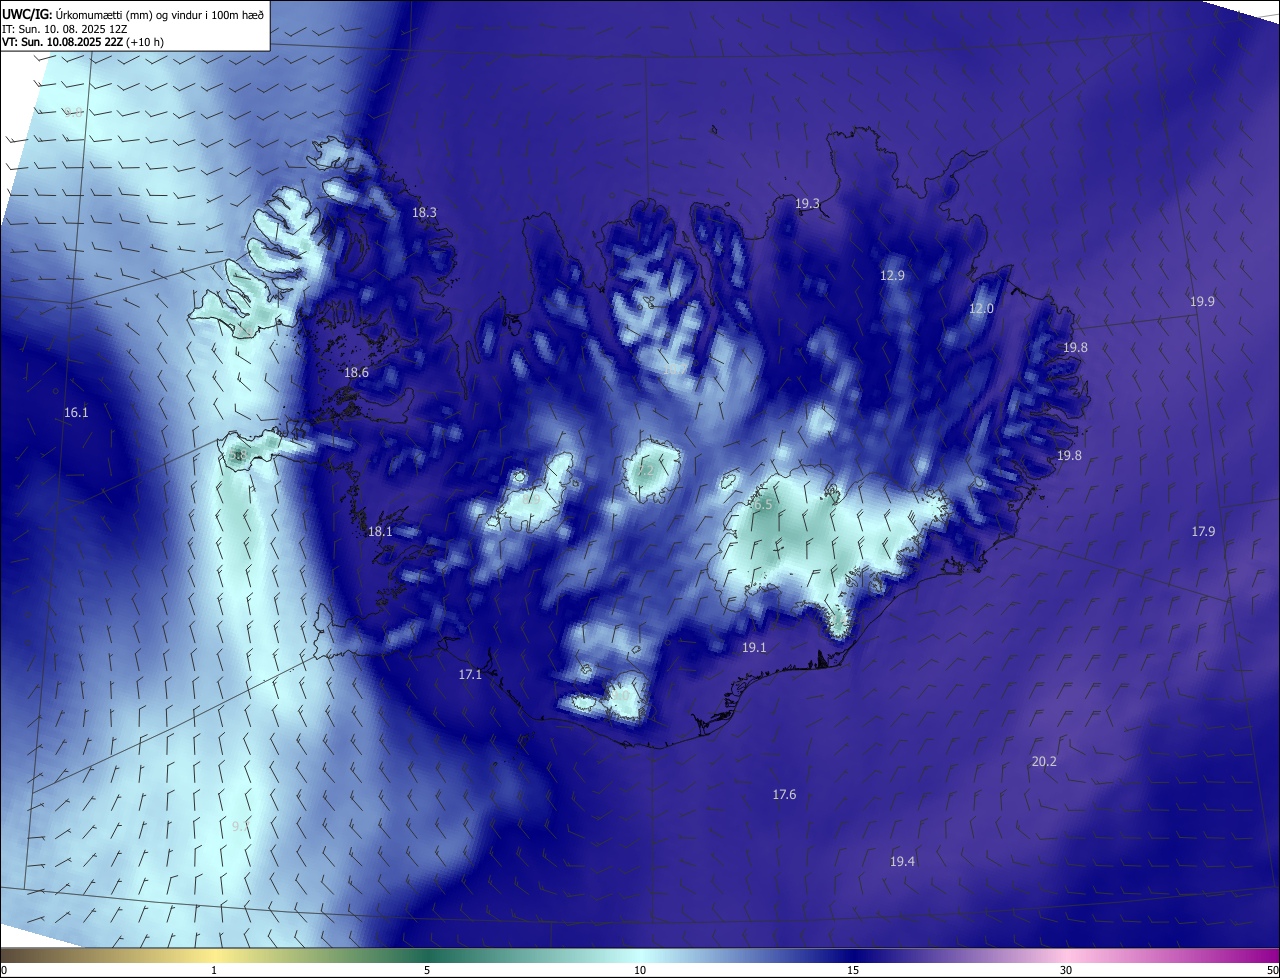
Task: Click the 16.1 value on the map
Action: point(76,413)
